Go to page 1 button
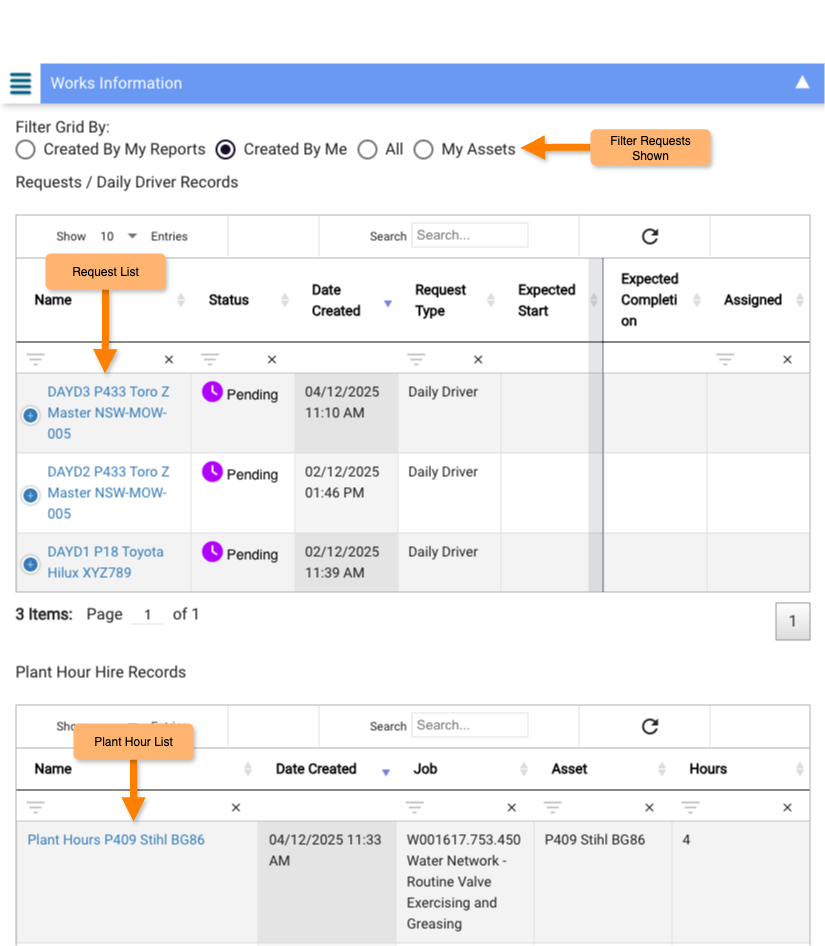 (792, 621)
